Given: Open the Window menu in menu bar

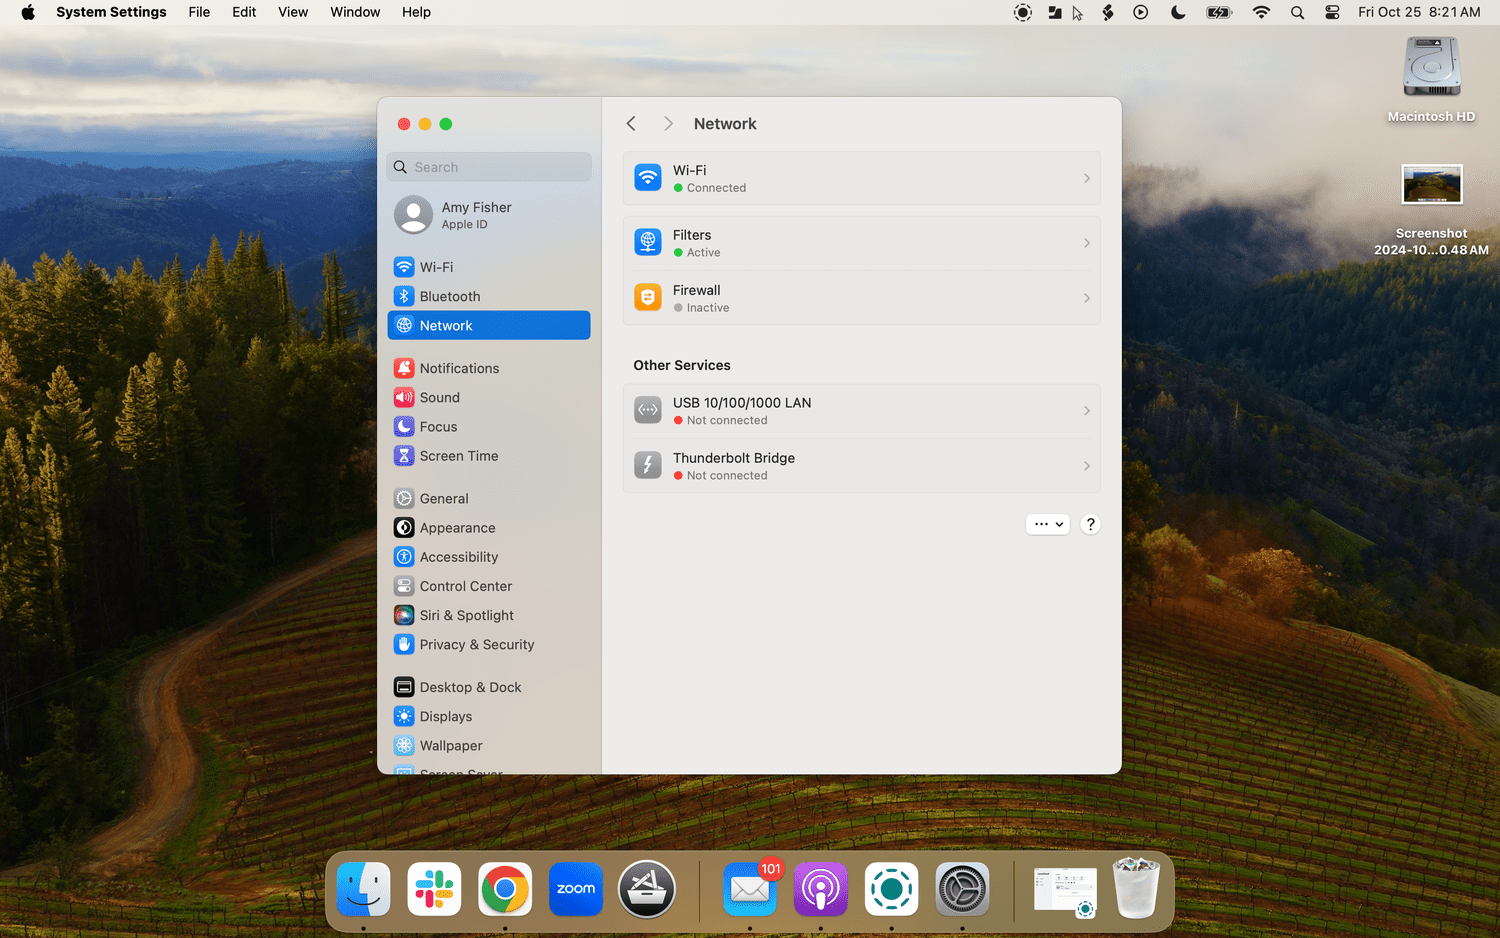Looking at the screenshot, I should coord(355,12).
